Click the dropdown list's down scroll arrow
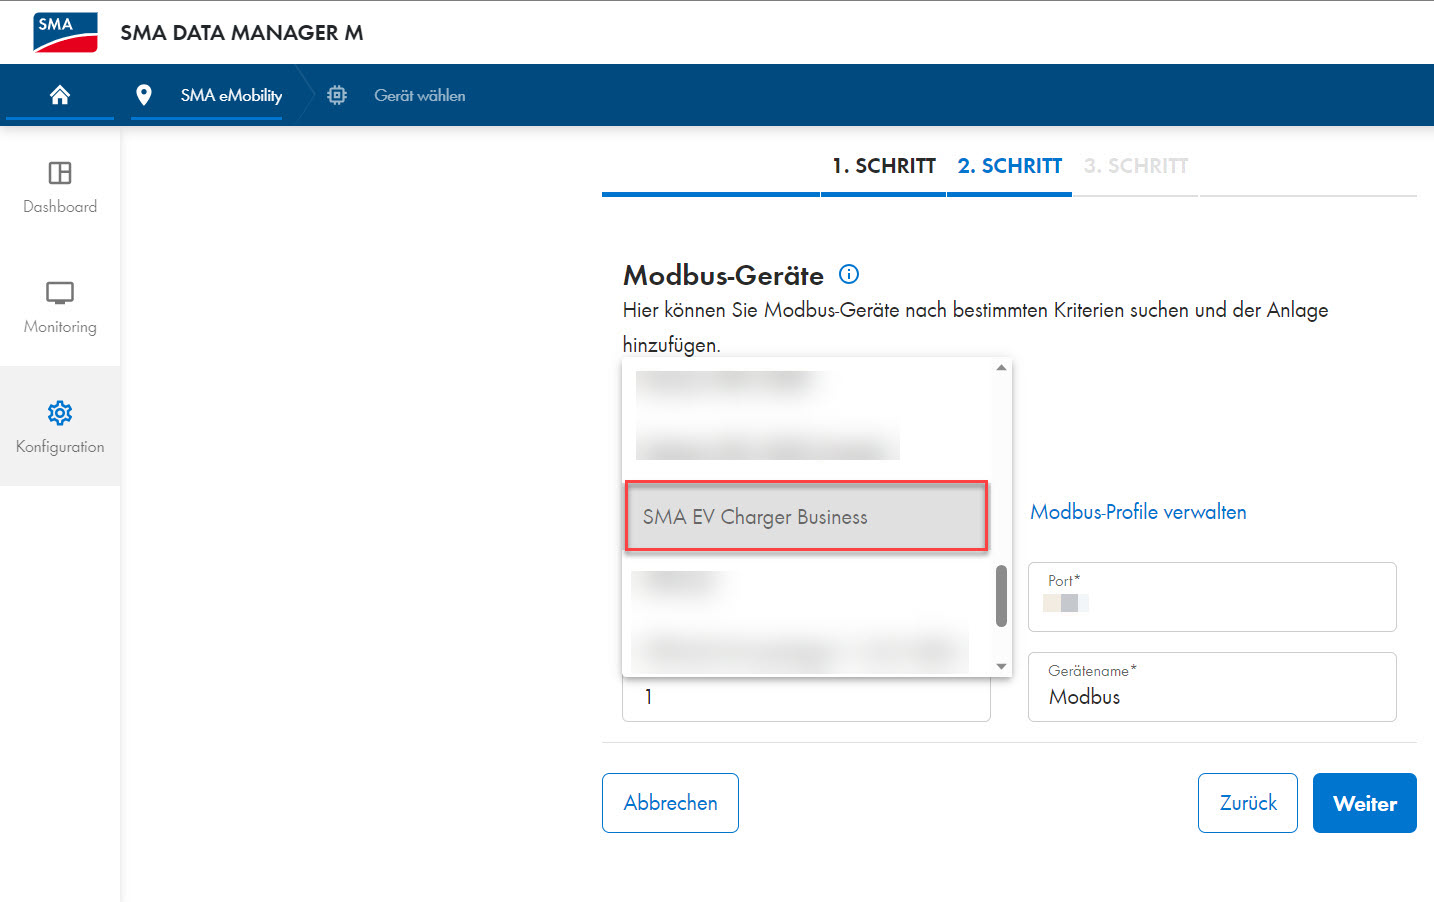This screenshot has width=1434, height=902. click(1001, 666)
